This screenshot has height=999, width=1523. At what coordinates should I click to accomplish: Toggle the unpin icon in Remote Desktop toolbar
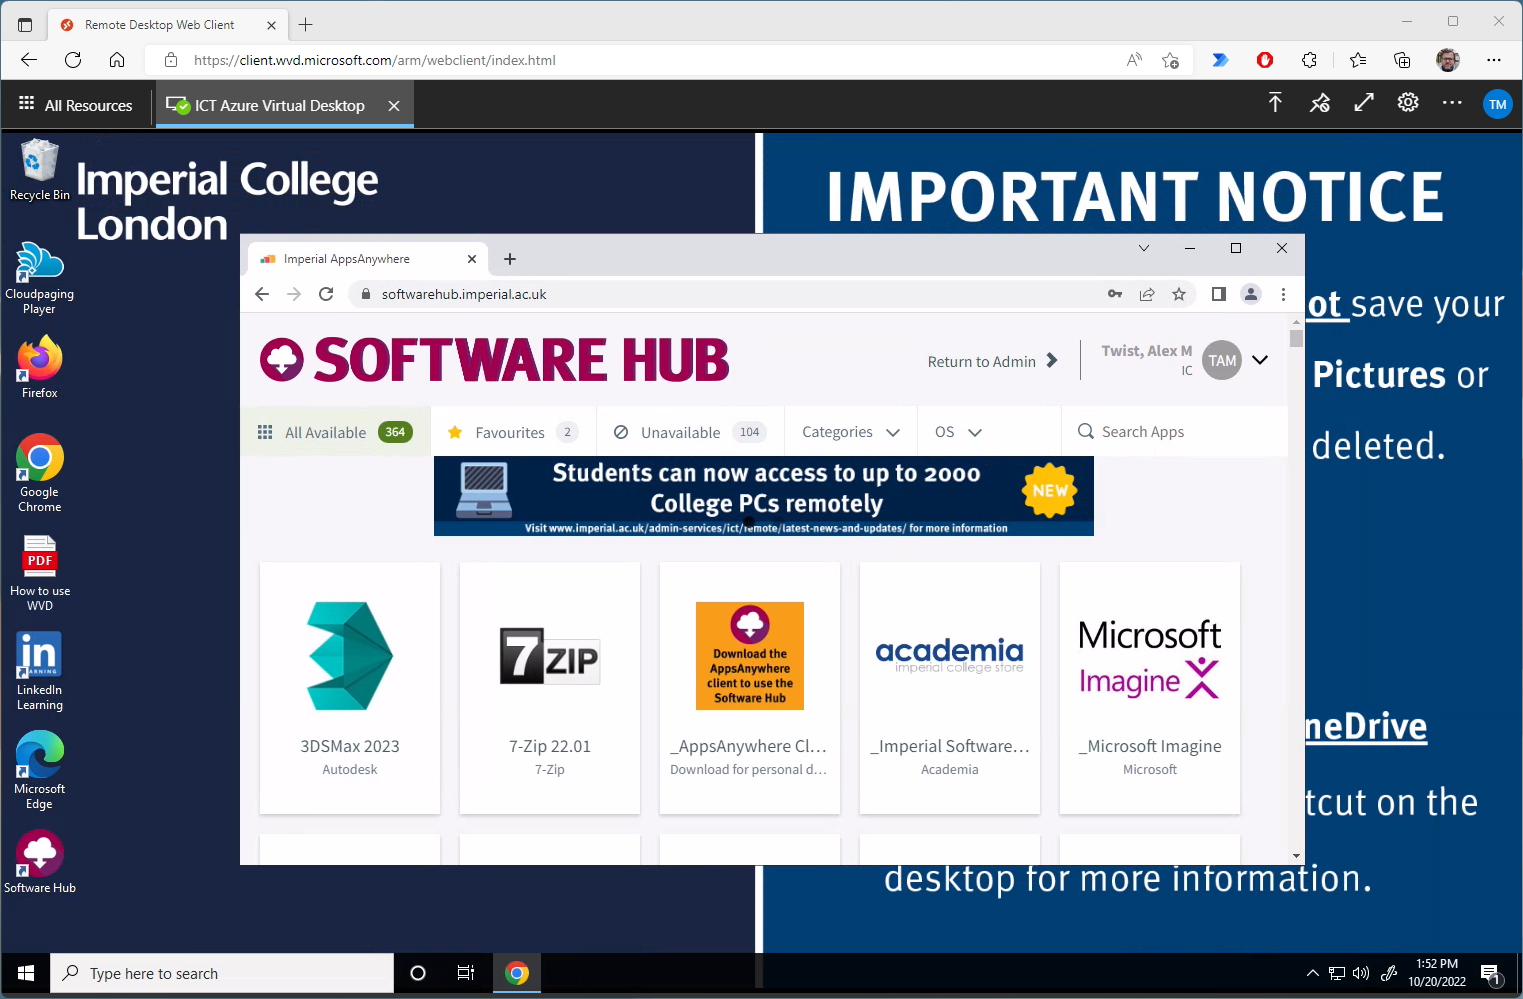[x=1320, y=103]
